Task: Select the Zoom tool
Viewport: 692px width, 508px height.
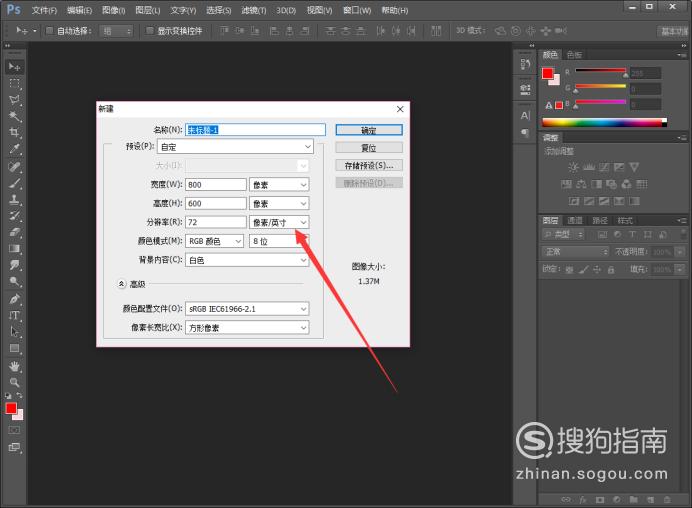Action: coord(14,382)
